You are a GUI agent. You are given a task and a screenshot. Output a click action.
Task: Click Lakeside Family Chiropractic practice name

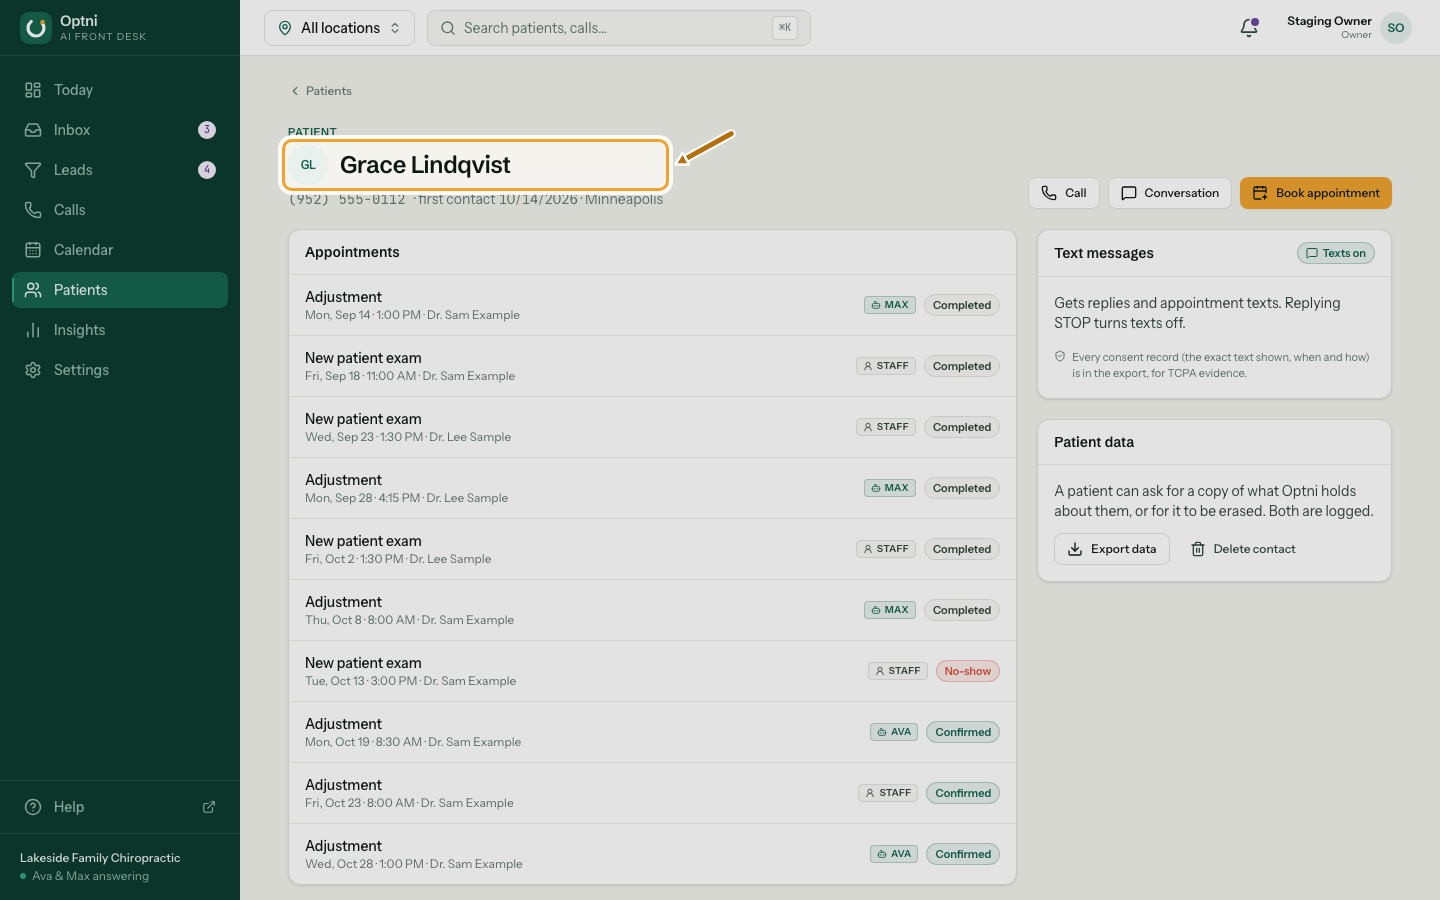click(x=100, y=858)
